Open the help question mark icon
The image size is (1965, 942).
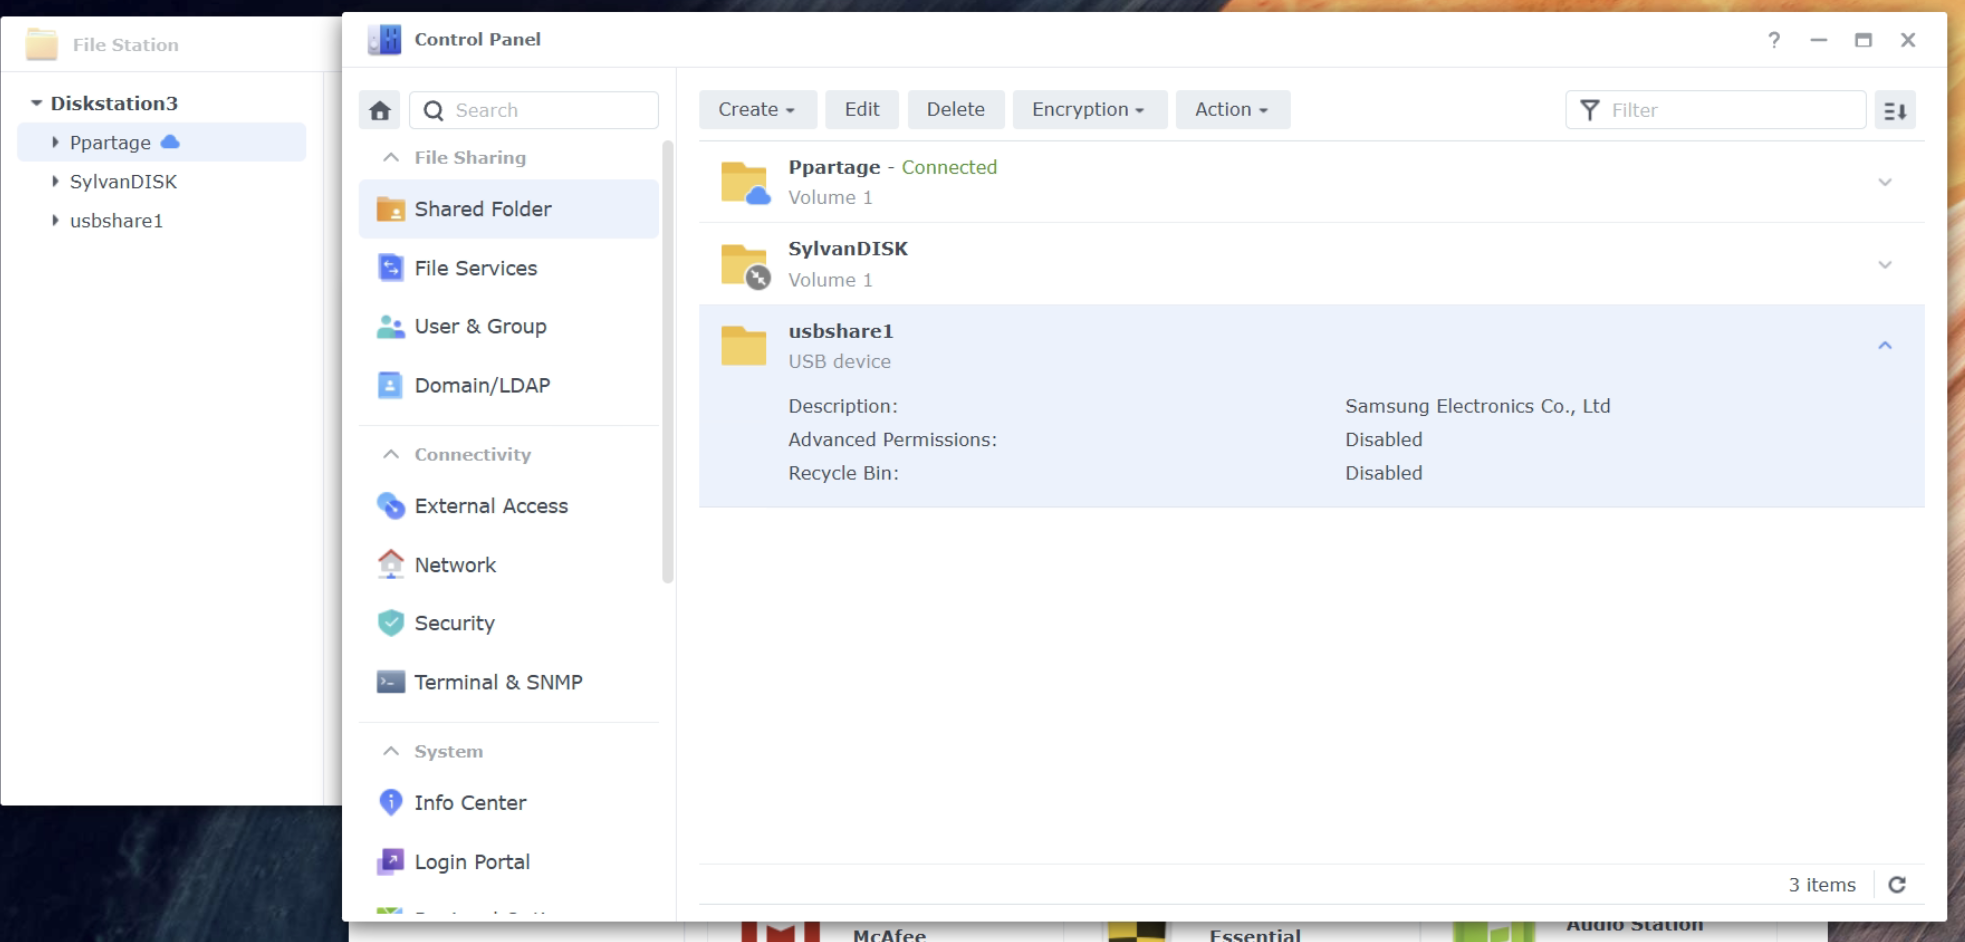pyautogui.click(x=1773, y=40)
